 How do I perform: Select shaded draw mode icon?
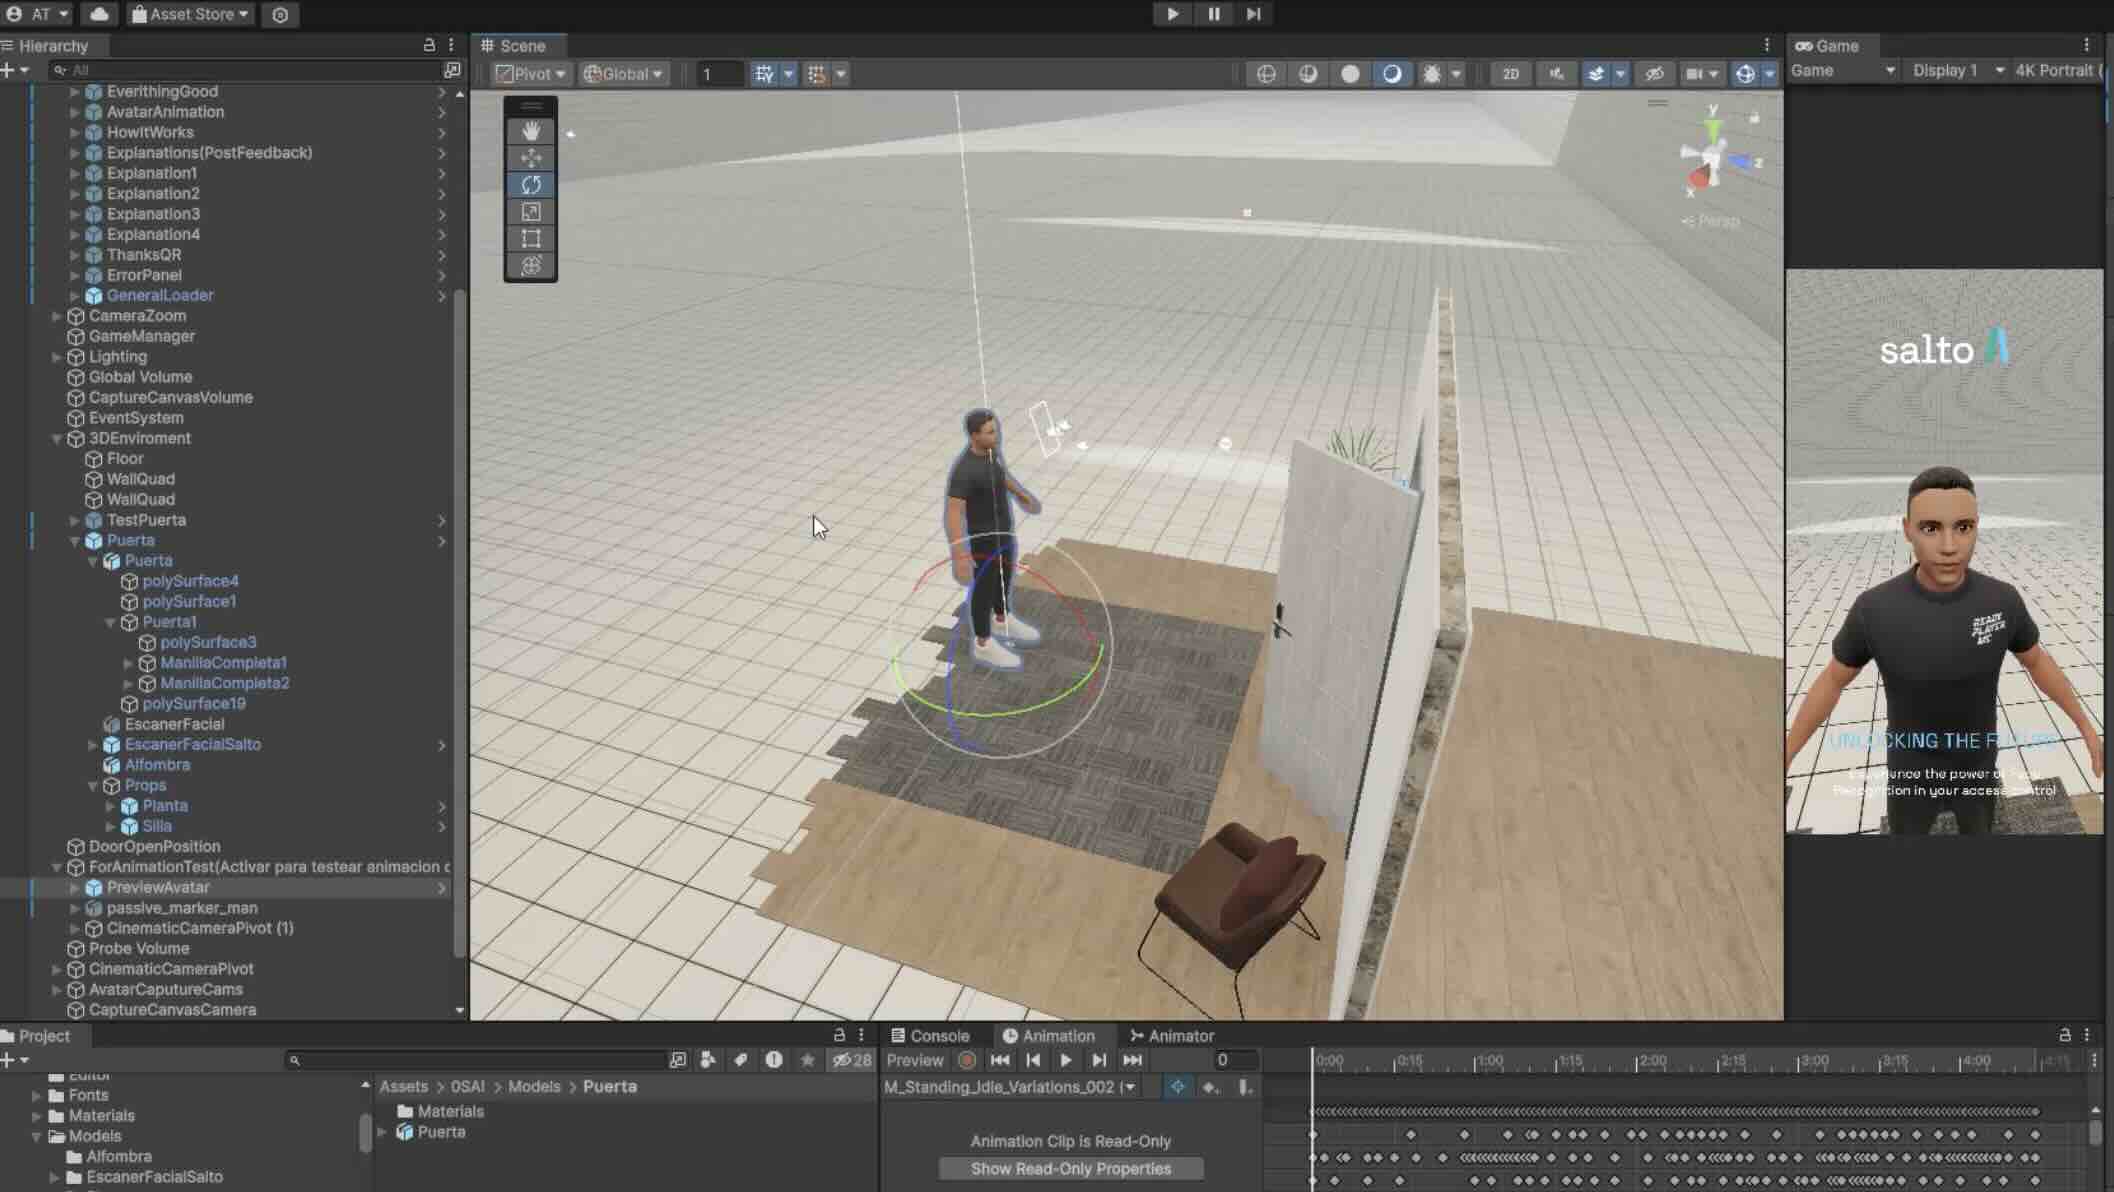(1392, 74)
